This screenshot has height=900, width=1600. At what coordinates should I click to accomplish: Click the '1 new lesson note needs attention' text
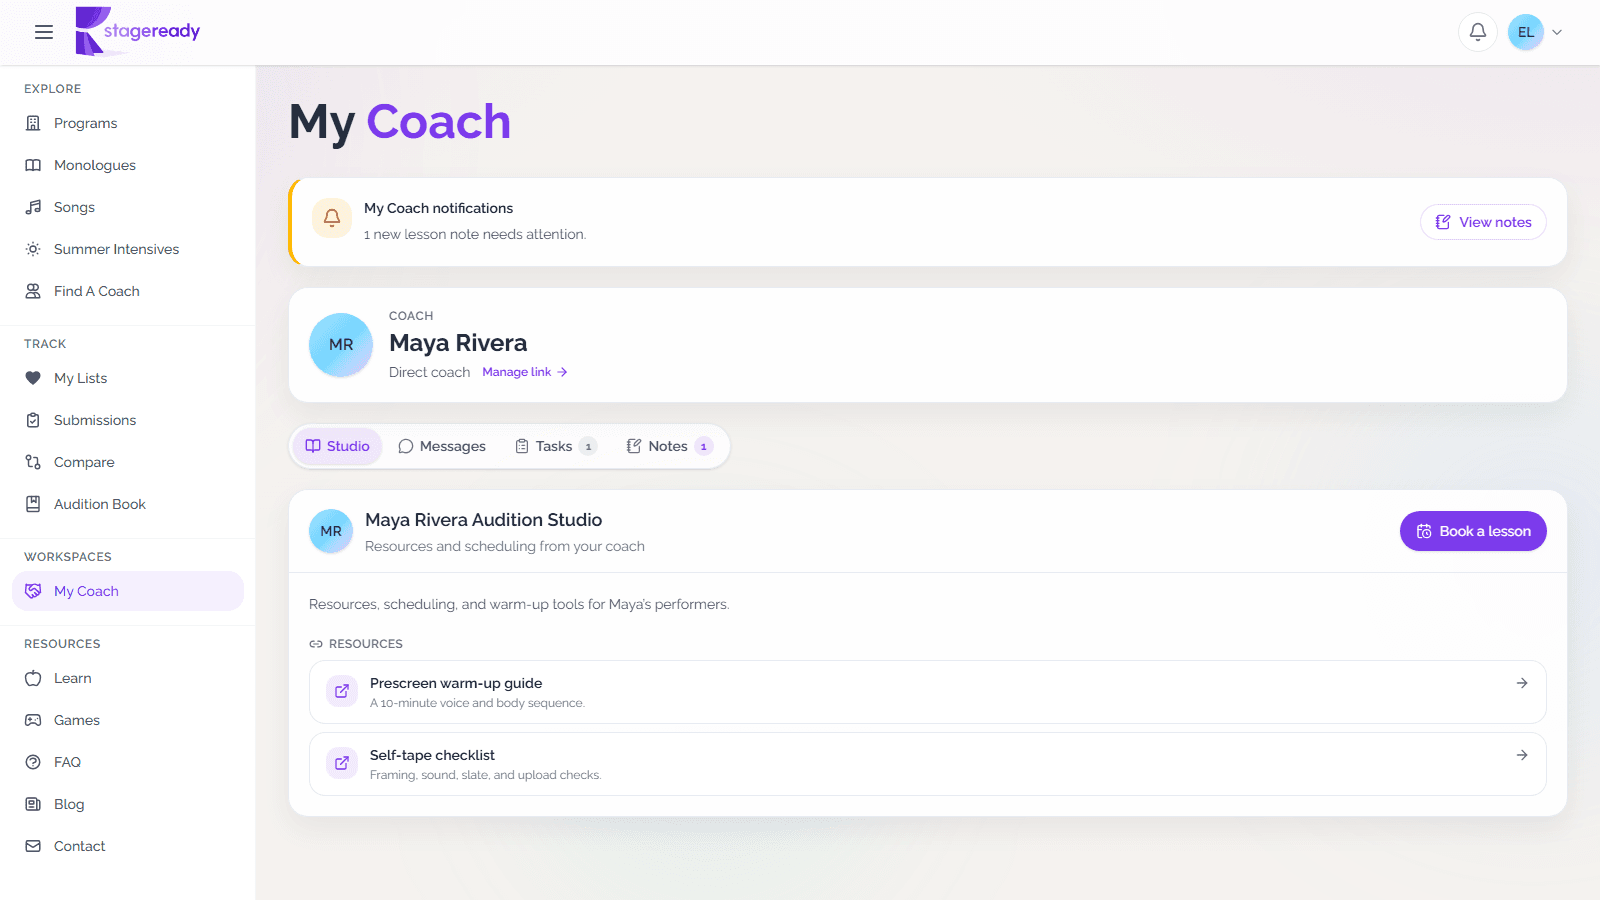pyautogui.click(x=475, y=234)
